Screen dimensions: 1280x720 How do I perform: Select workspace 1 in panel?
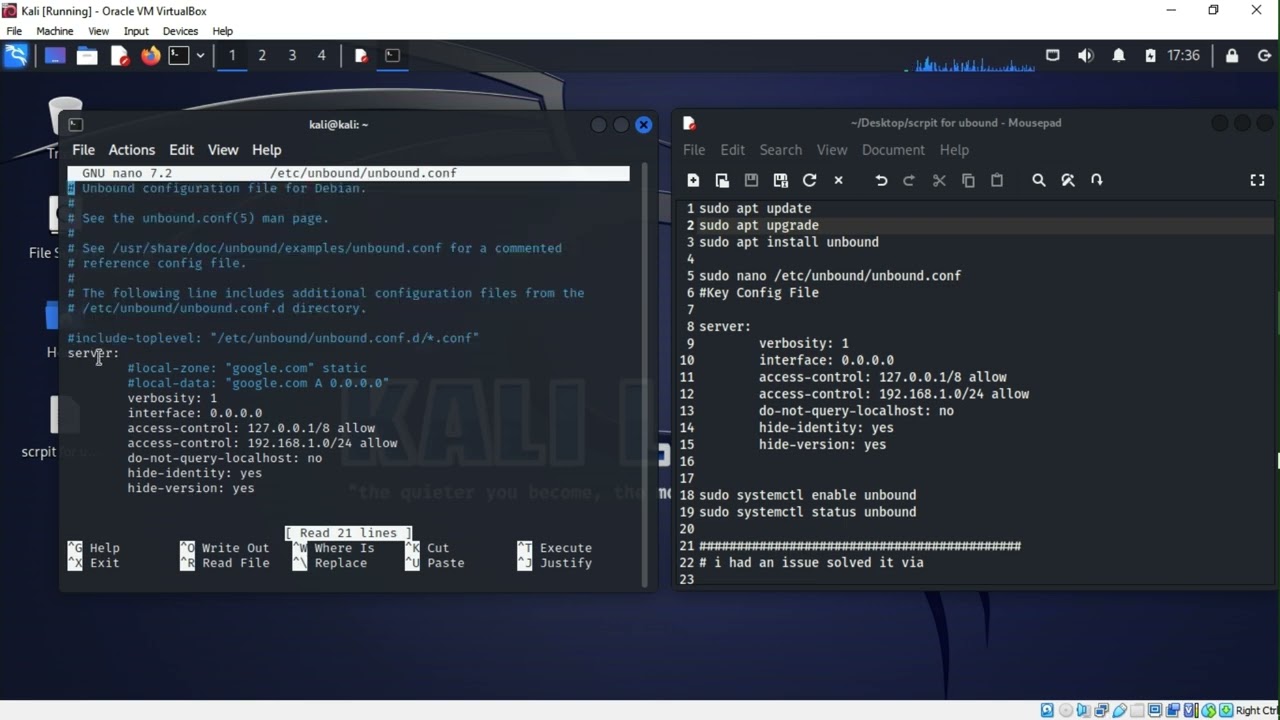(232, 56)
